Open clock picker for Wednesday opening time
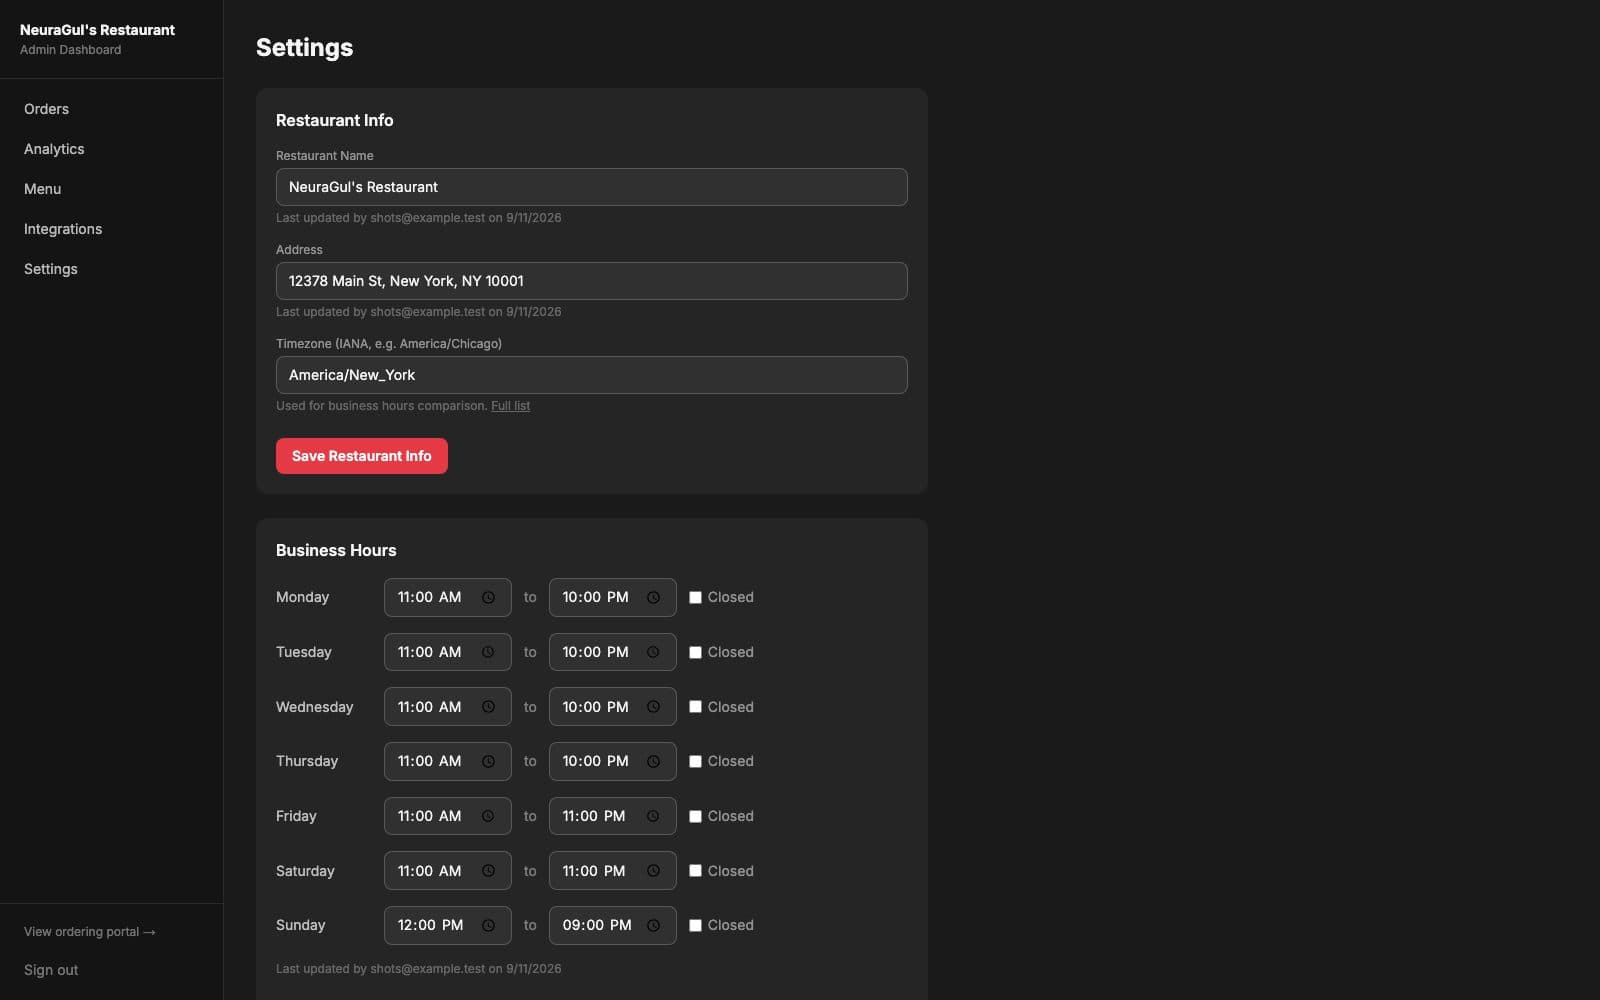 pyautogui.click(x=488, y=707)
